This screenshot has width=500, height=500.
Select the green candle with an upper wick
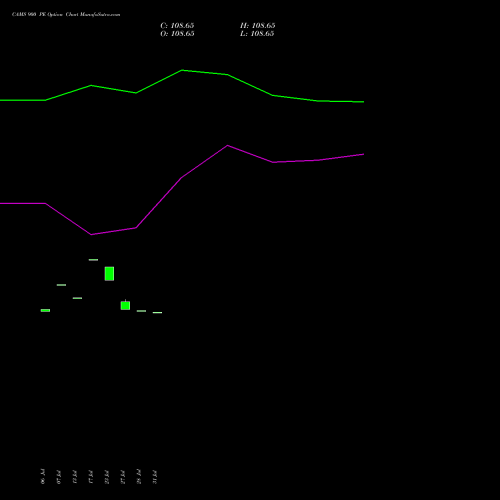(125, 305)
